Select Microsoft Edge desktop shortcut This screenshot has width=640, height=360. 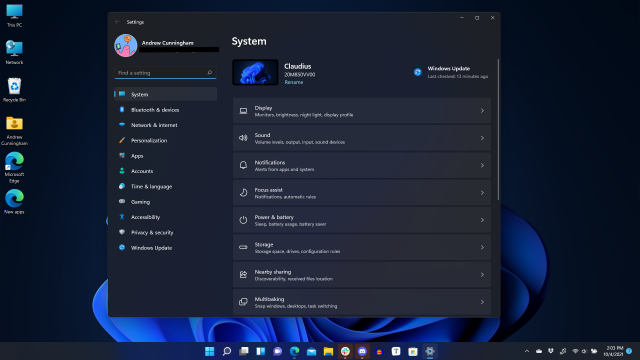[x=14, y=167]
